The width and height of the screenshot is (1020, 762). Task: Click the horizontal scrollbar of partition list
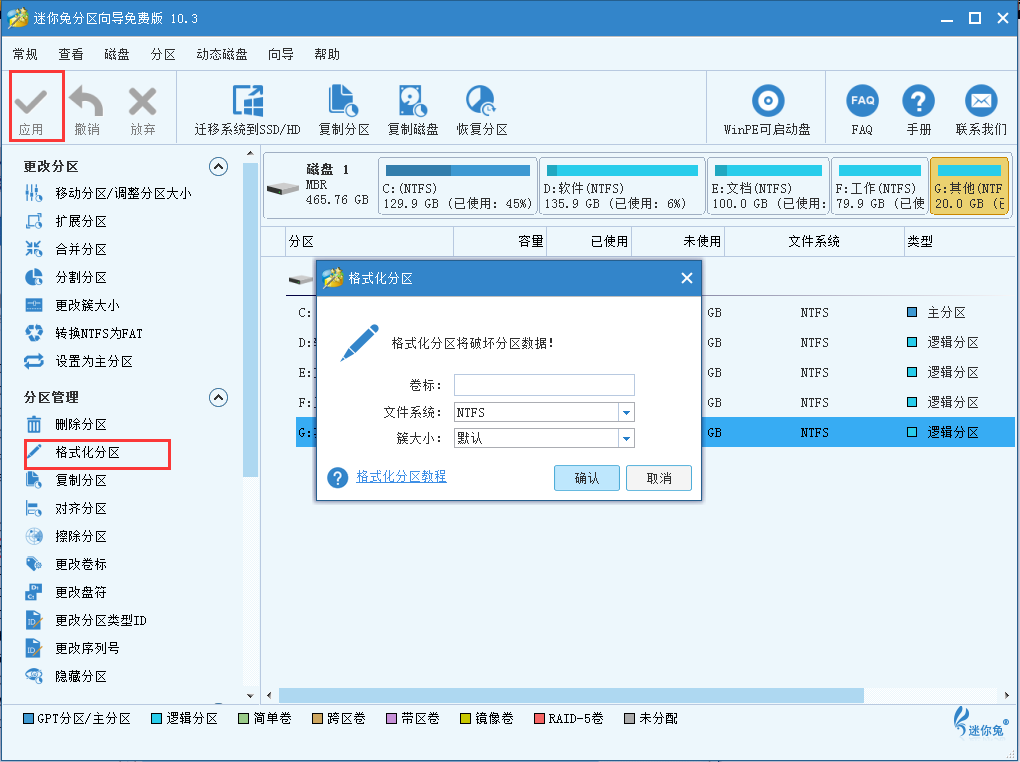tap(571, 696)
